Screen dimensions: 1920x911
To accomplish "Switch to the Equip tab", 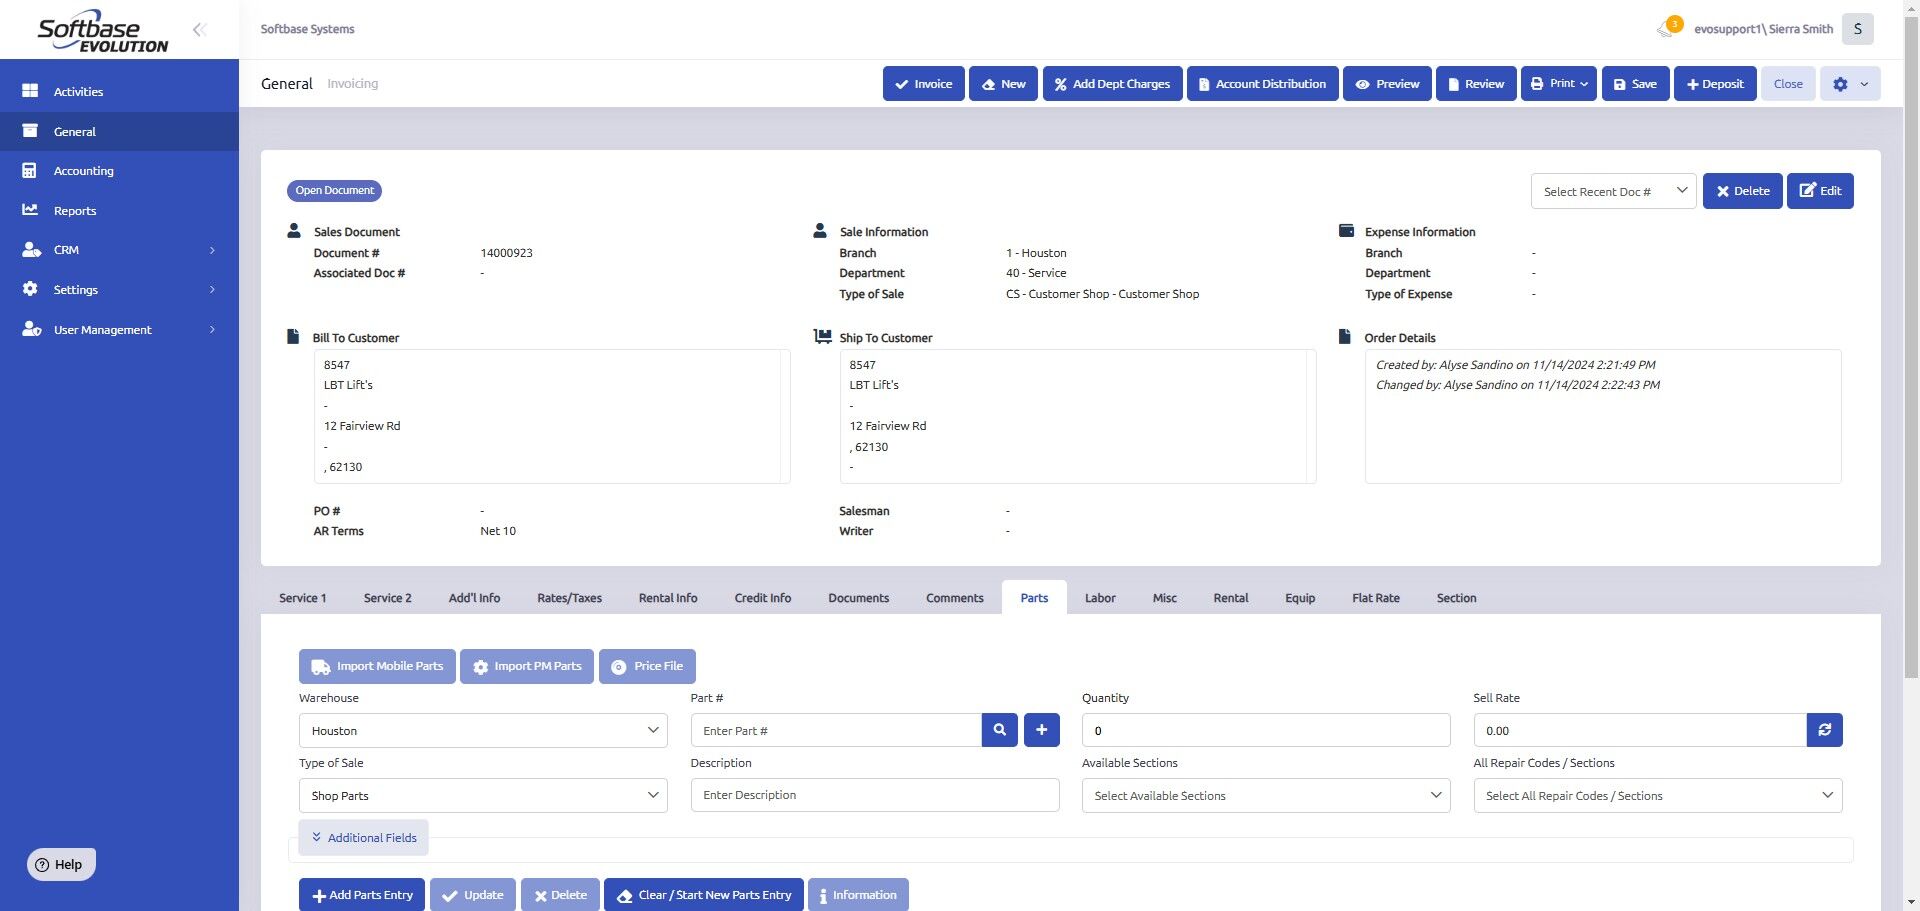I will (1300, 598).
